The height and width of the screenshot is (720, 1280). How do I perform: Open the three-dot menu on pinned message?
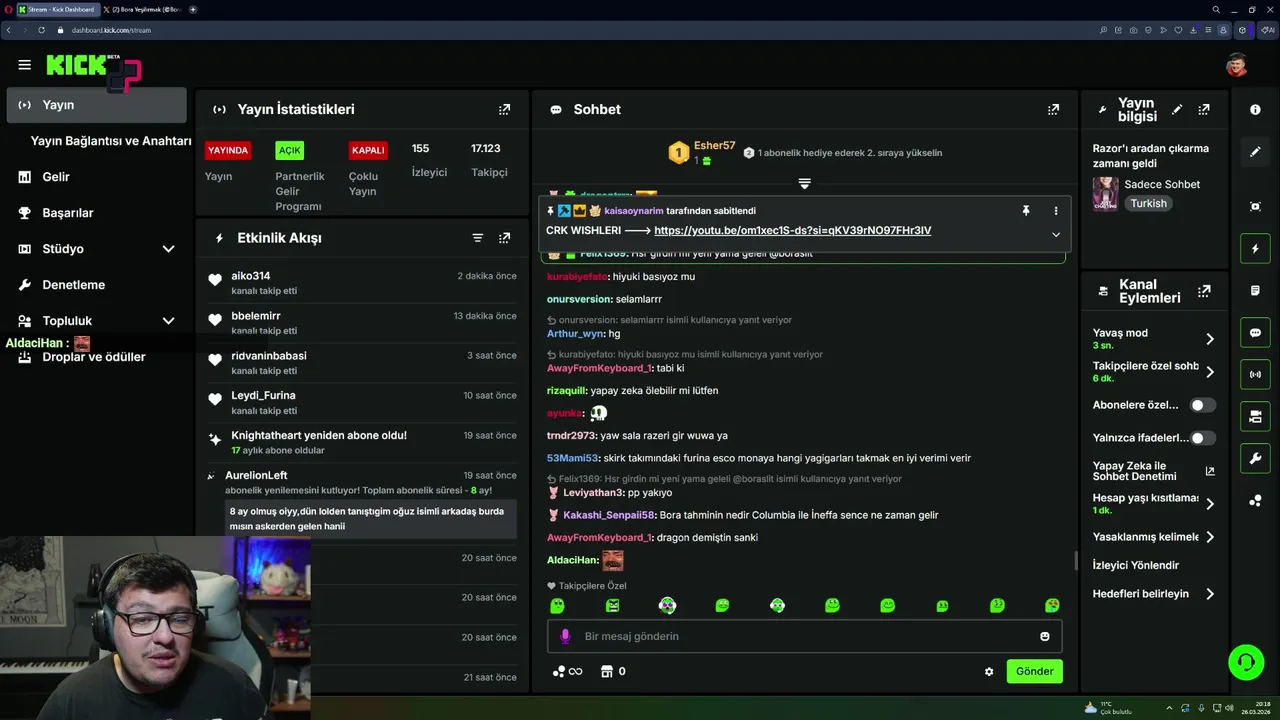1055,211
